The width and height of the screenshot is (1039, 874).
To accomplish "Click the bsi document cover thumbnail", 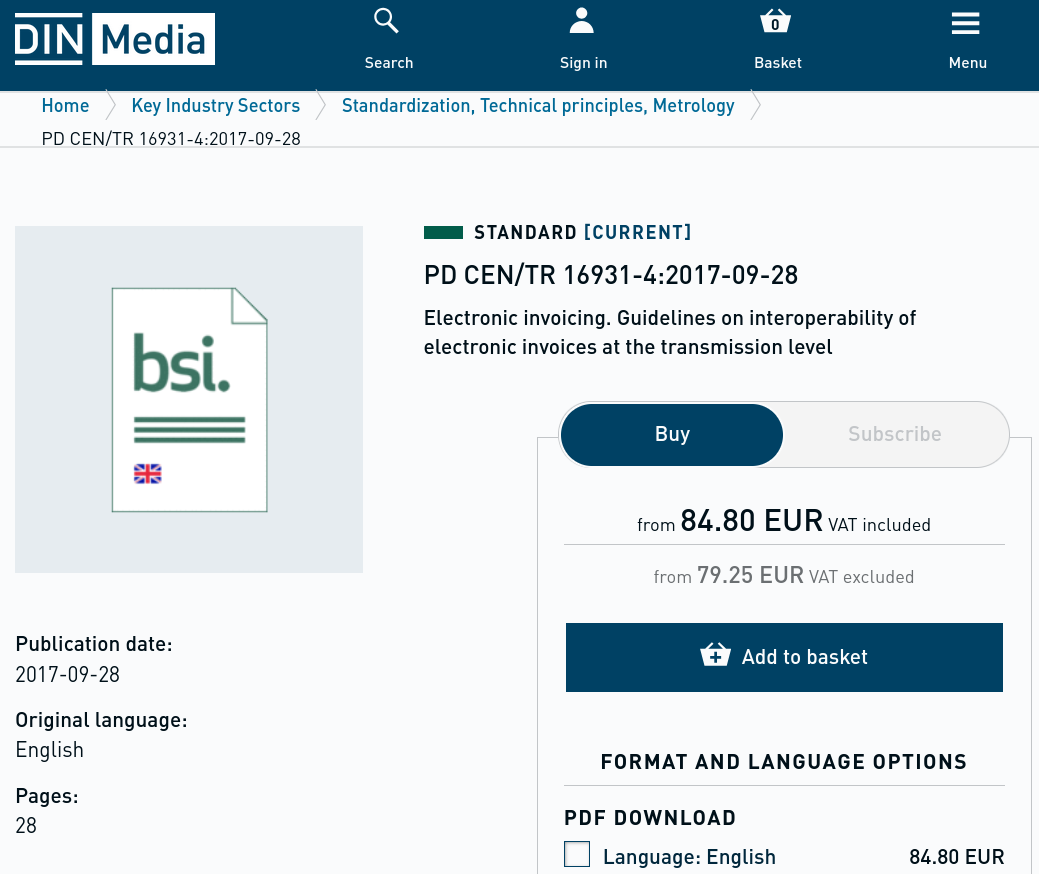I will coord(189,399).
